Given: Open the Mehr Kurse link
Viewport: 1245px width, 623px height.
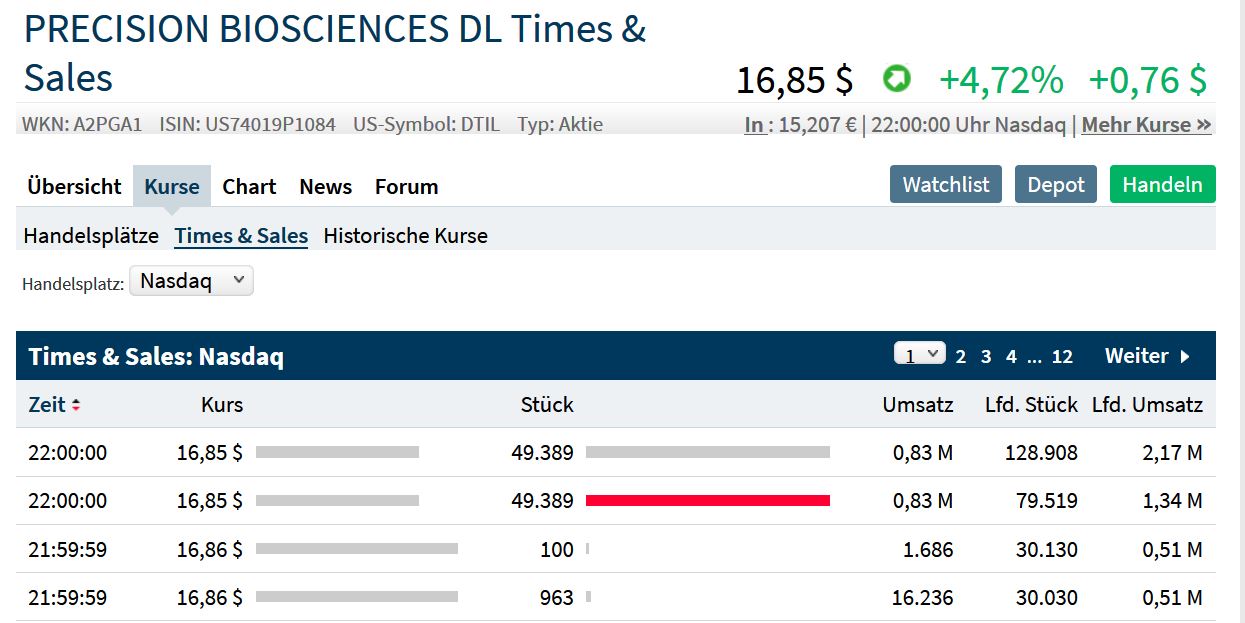Looking at the screenshot, I should [1146, 125].
